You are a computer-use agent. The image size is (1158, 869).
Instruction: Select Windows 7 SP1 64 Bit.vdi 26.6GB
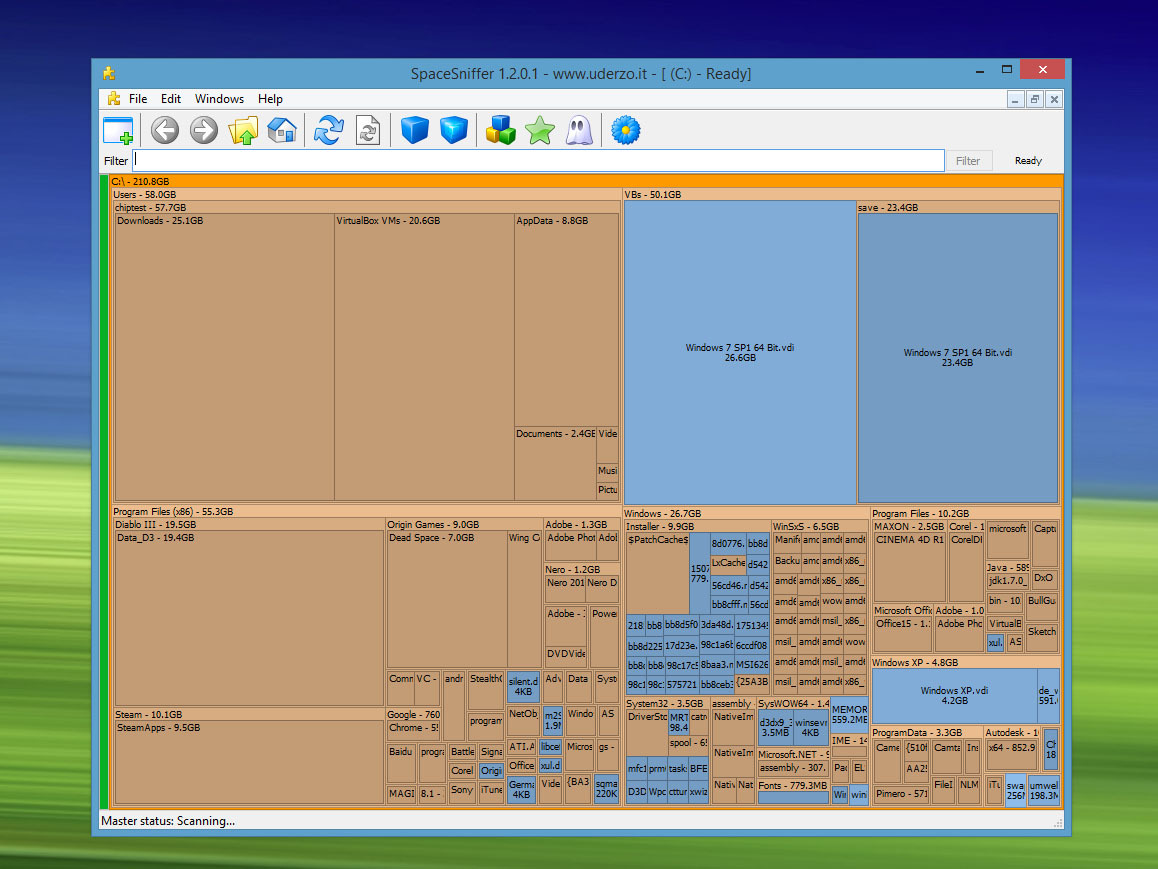click(740, 352)
